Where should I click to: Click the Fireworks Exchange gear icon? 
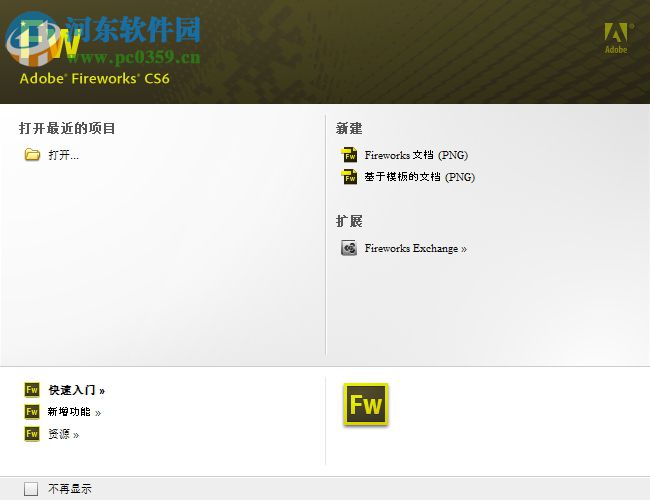(349, 248)
